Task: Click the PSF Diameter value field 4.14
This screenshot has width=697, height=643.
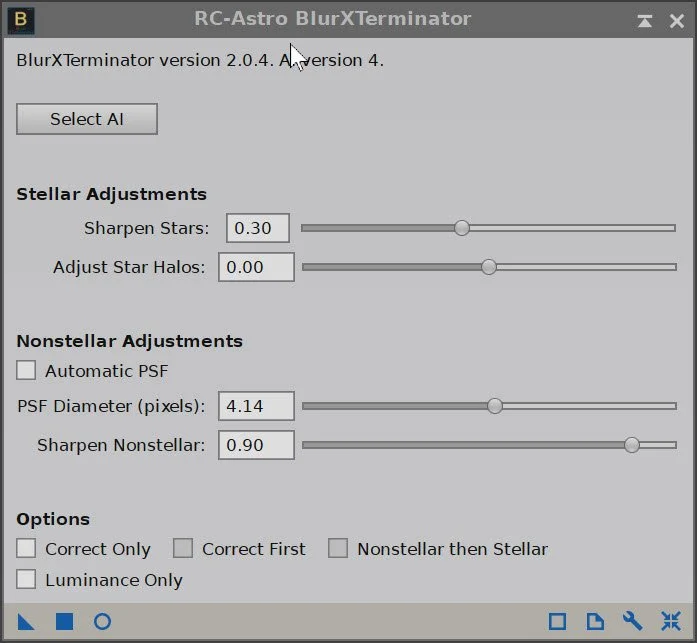Action: 256,406
